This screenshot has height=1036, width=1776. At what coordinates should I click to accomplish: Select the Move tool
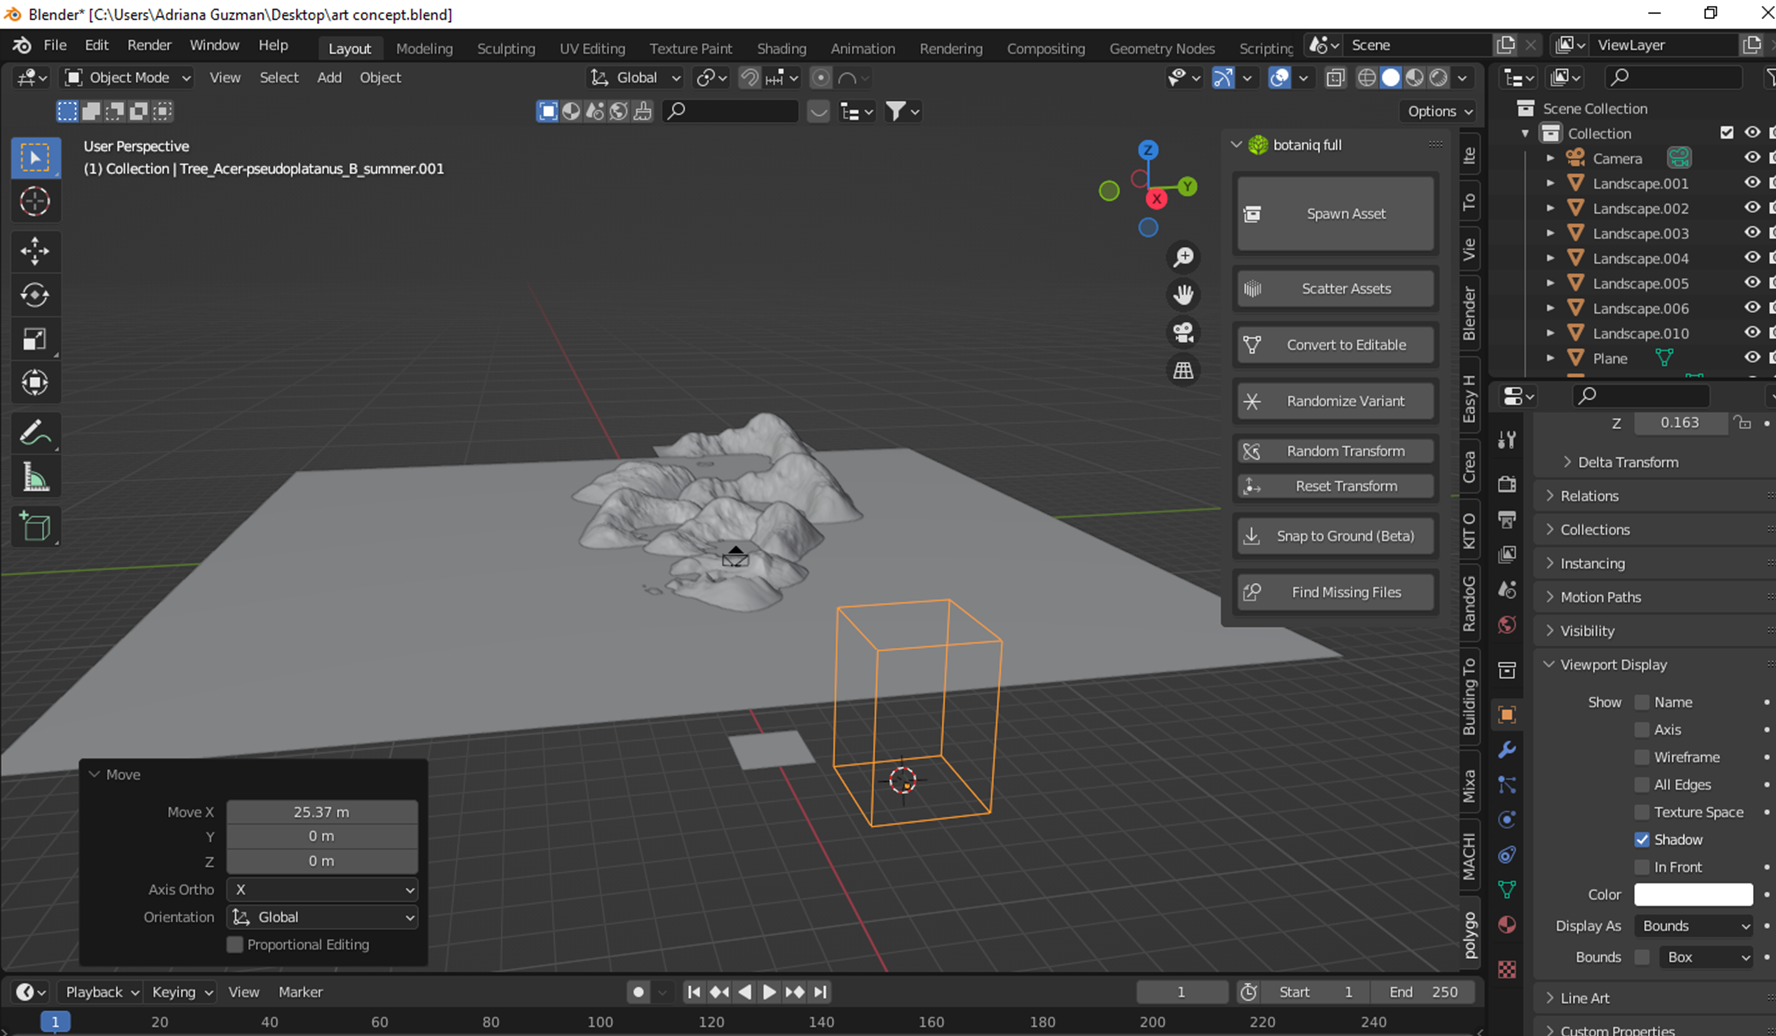click(x=35, y=251)
